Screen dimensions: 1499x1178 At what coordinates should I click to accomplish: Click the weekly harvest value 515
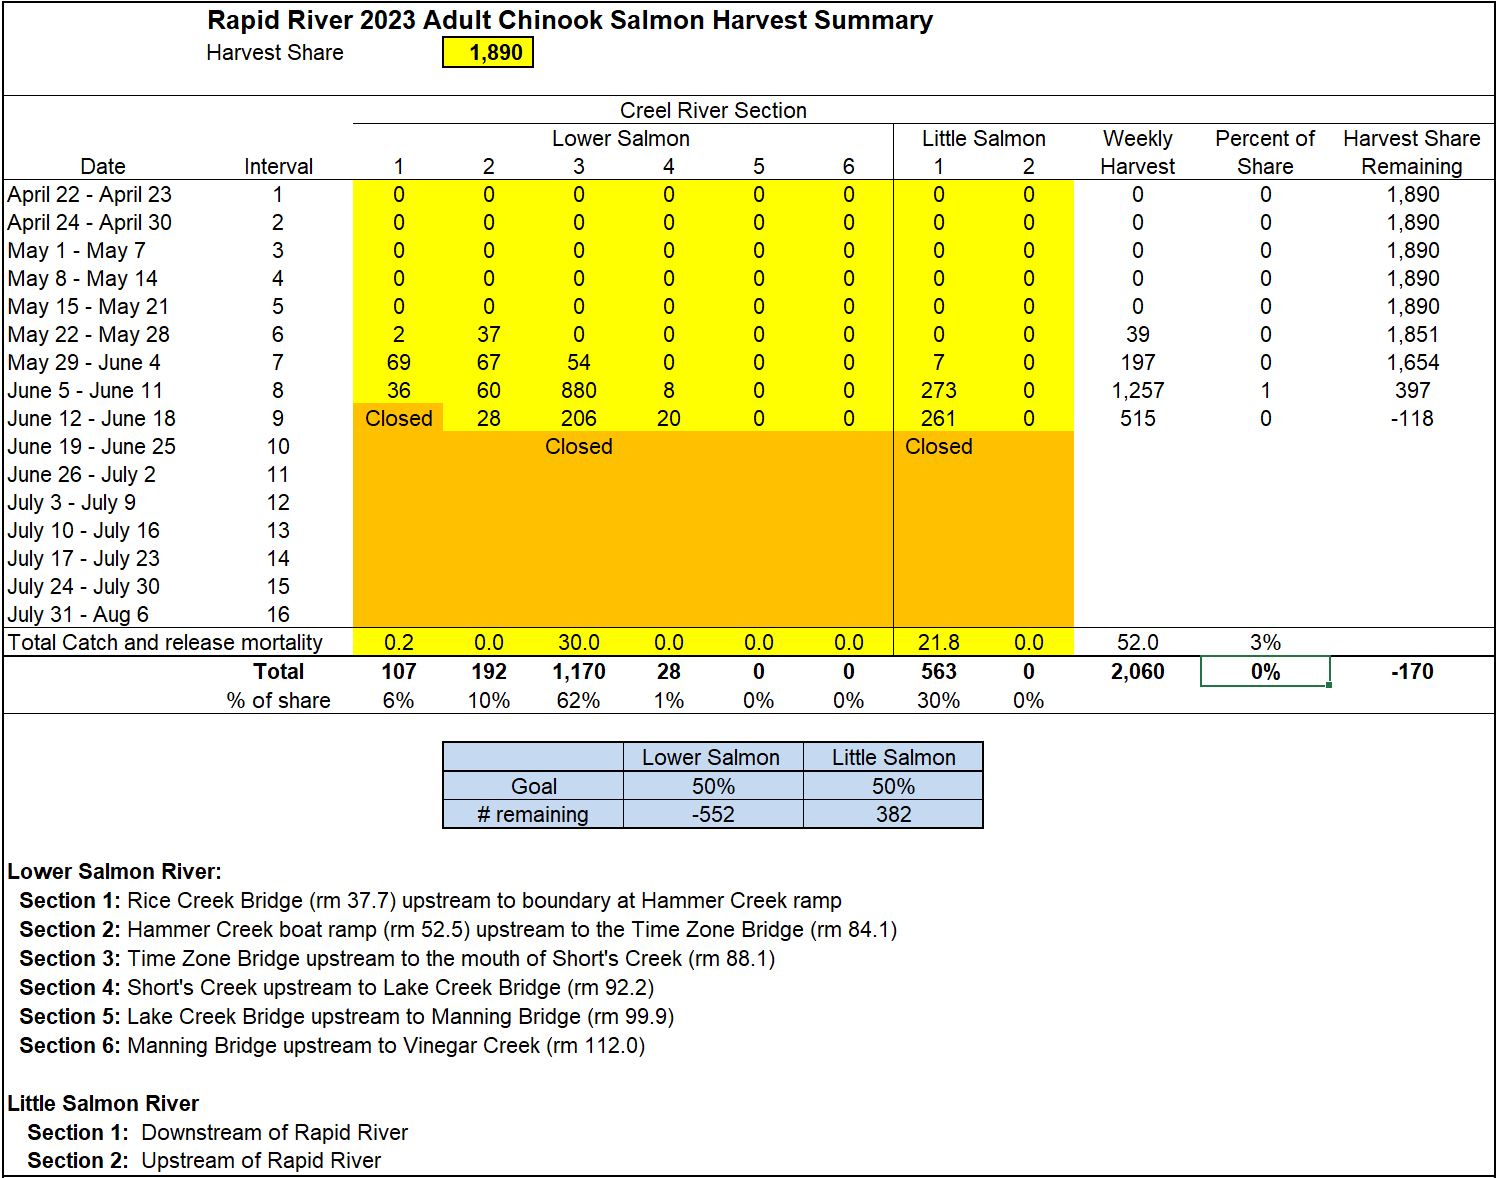pos(1138,418)
